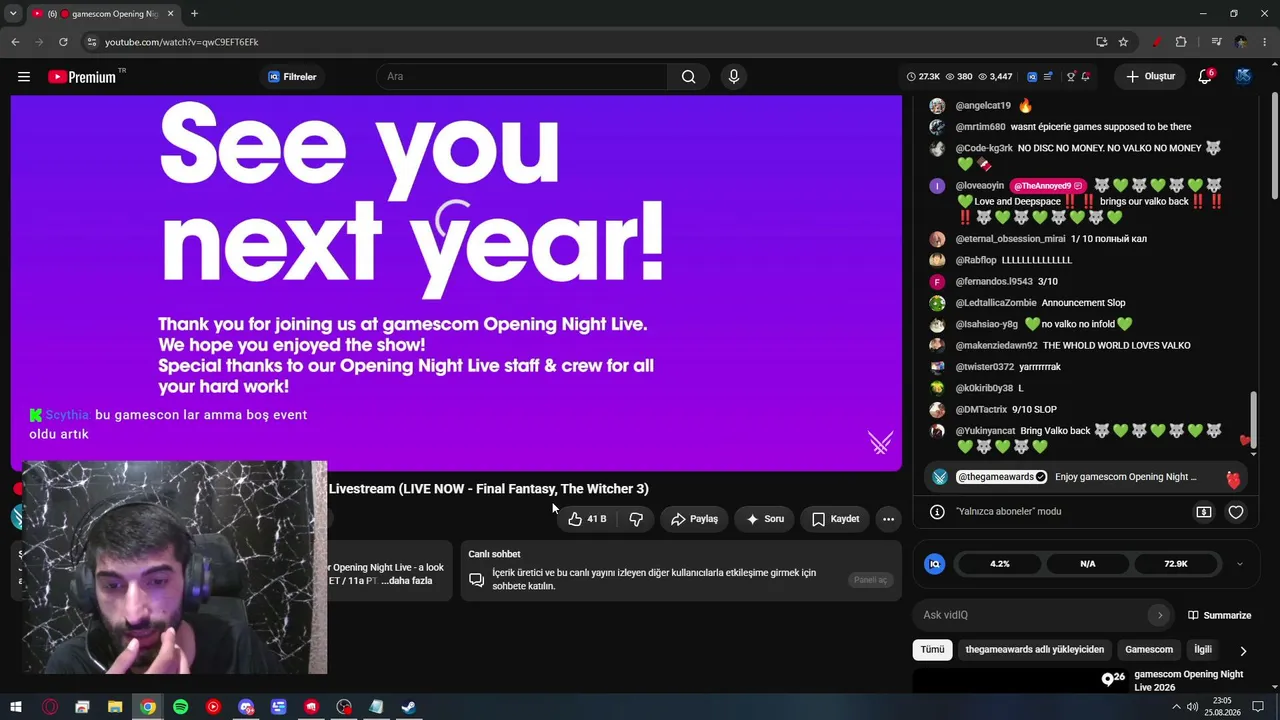Open YouTube notifications bell

[1205, 77]
